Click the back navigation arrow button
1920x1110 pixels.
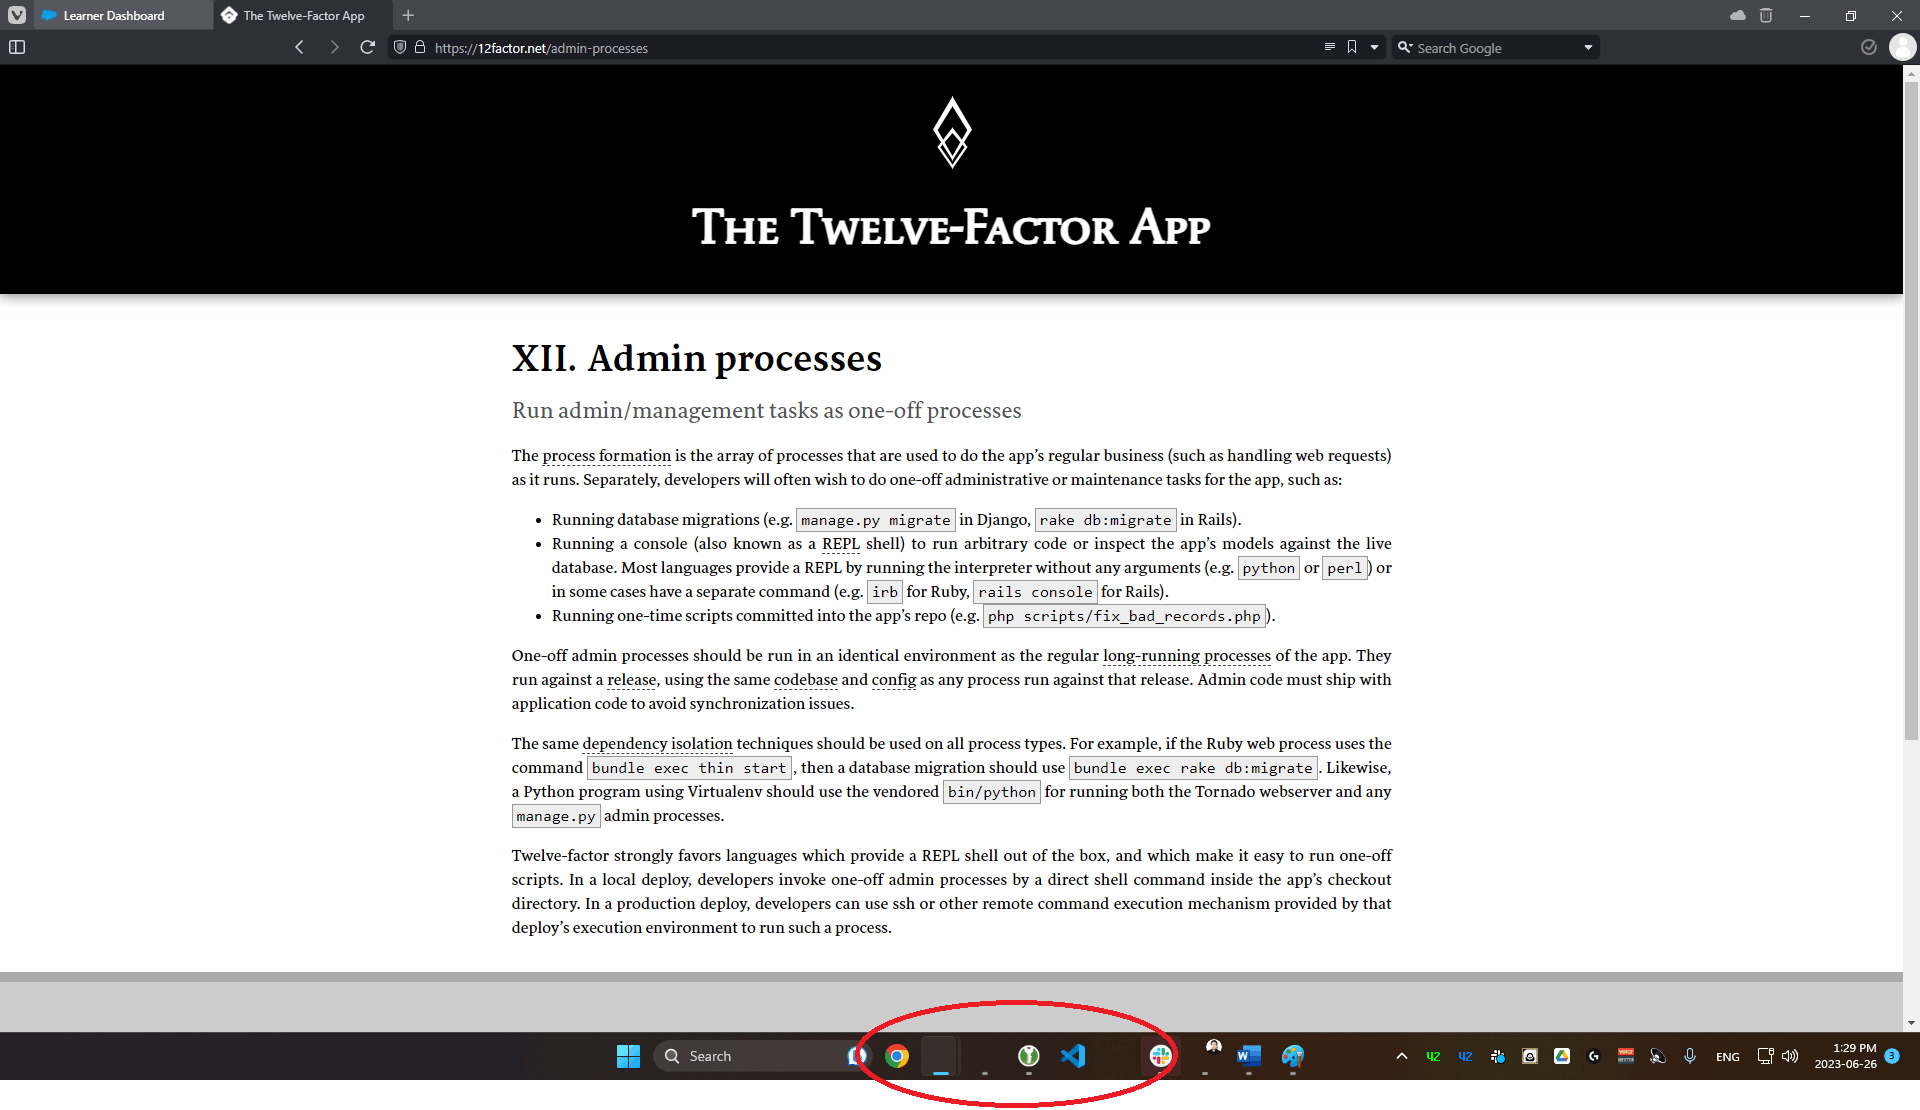(x=300, y=48)
